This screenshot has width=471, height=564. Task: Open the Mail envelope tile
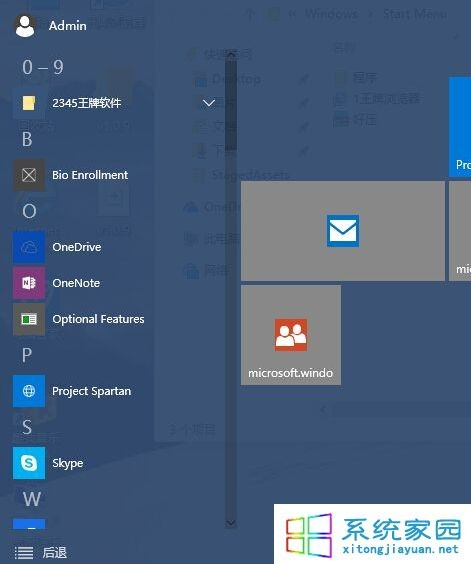click(x=343, y=231)
